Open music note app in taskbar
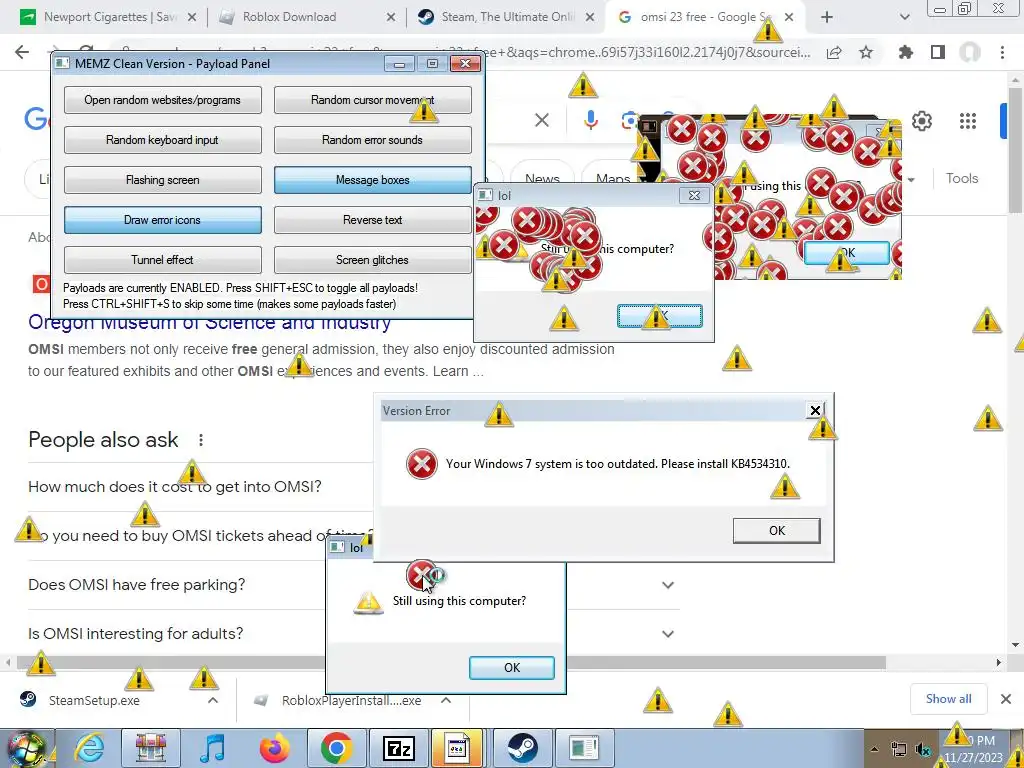 point(212,748)
